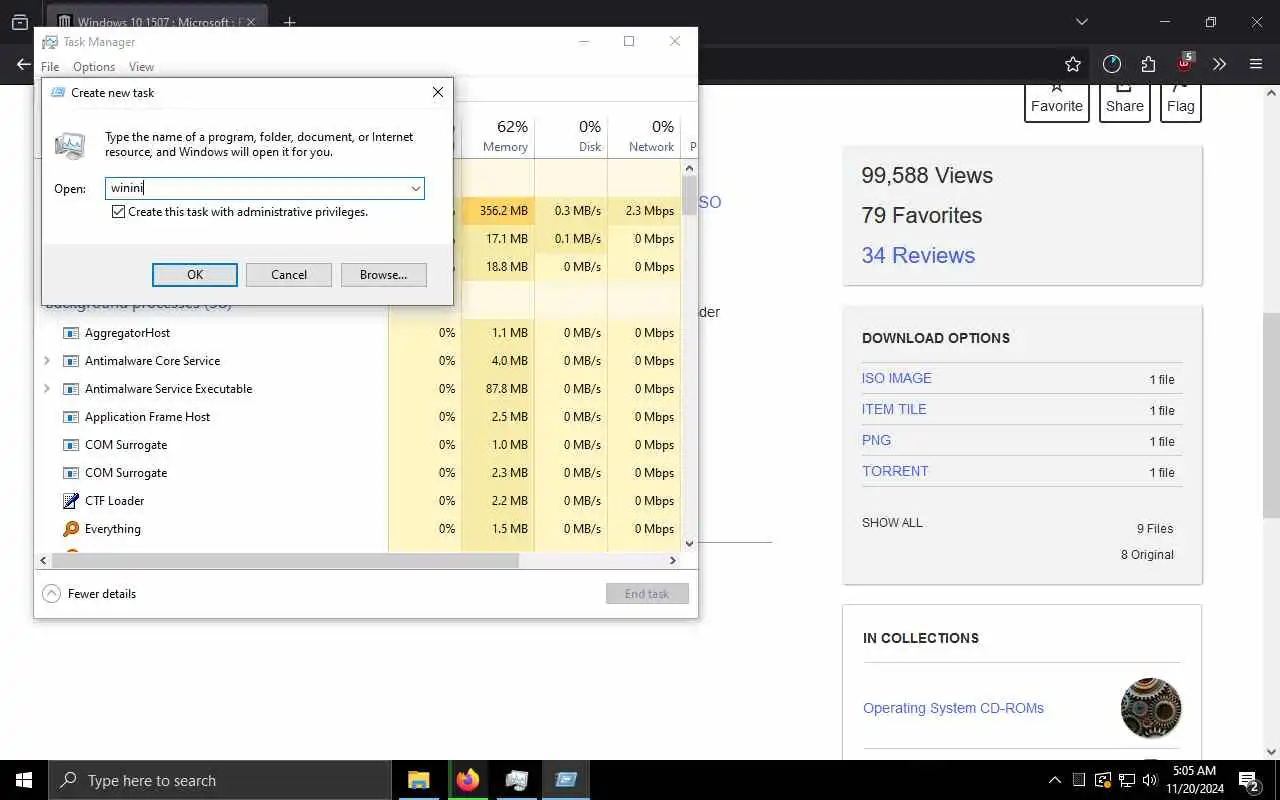This screenshot has width=1280, height=800.
Task: Show hidden tray icons chevron
Action: pos(1054,780)
